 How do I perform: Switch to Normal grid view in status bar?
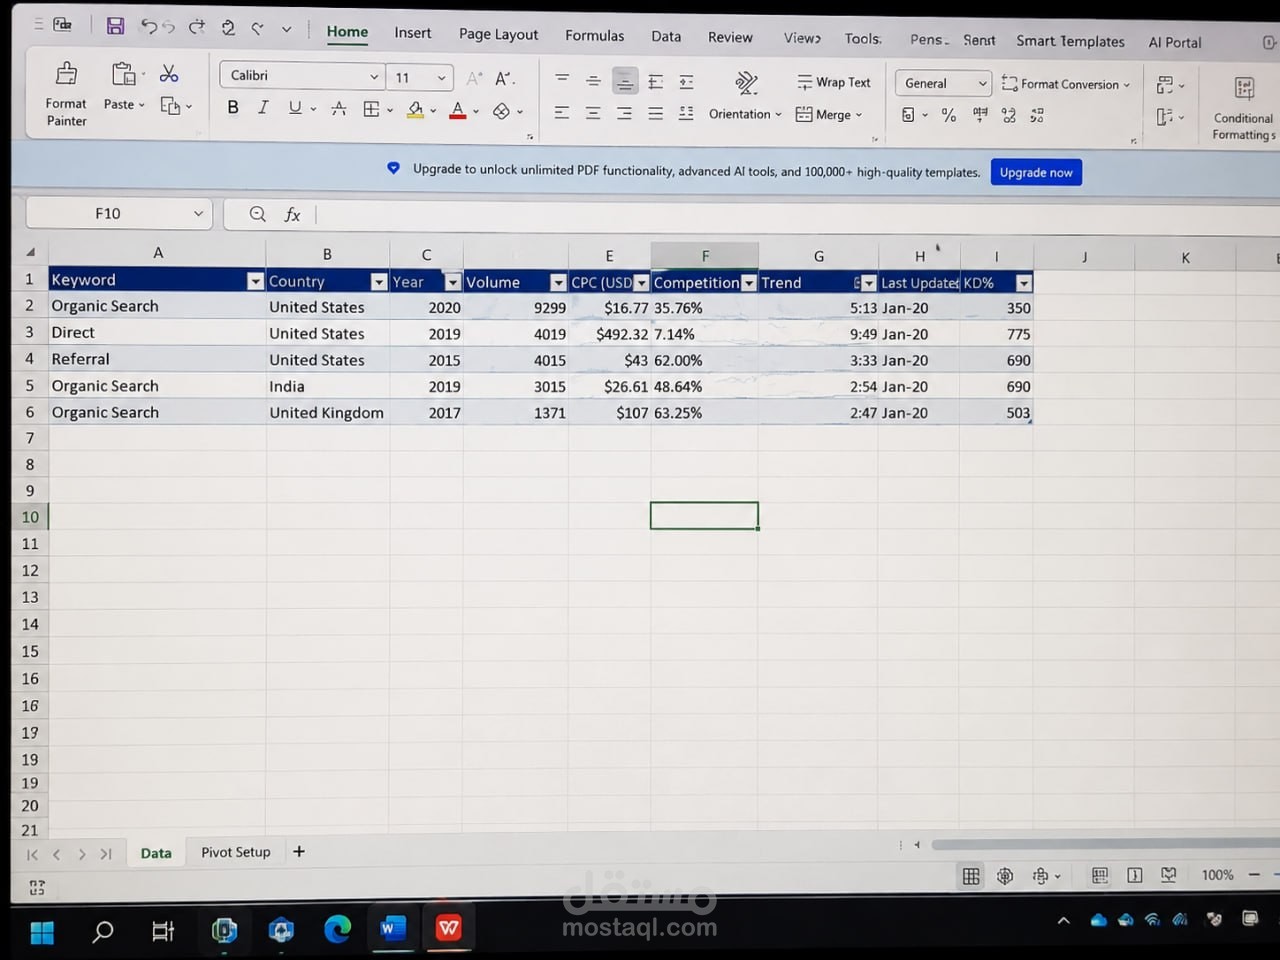[x=971, y=876]
